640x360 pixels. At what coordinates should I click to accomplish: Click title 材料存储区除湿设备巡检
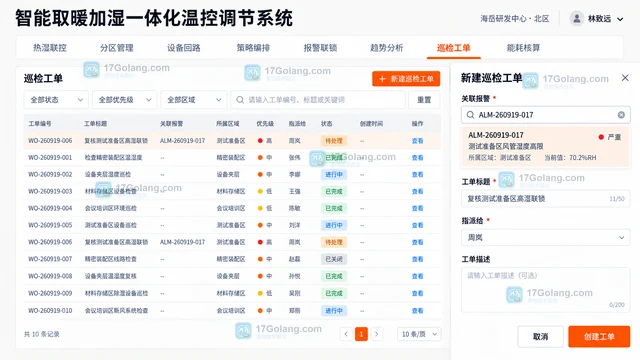click(x=116, y=293)
